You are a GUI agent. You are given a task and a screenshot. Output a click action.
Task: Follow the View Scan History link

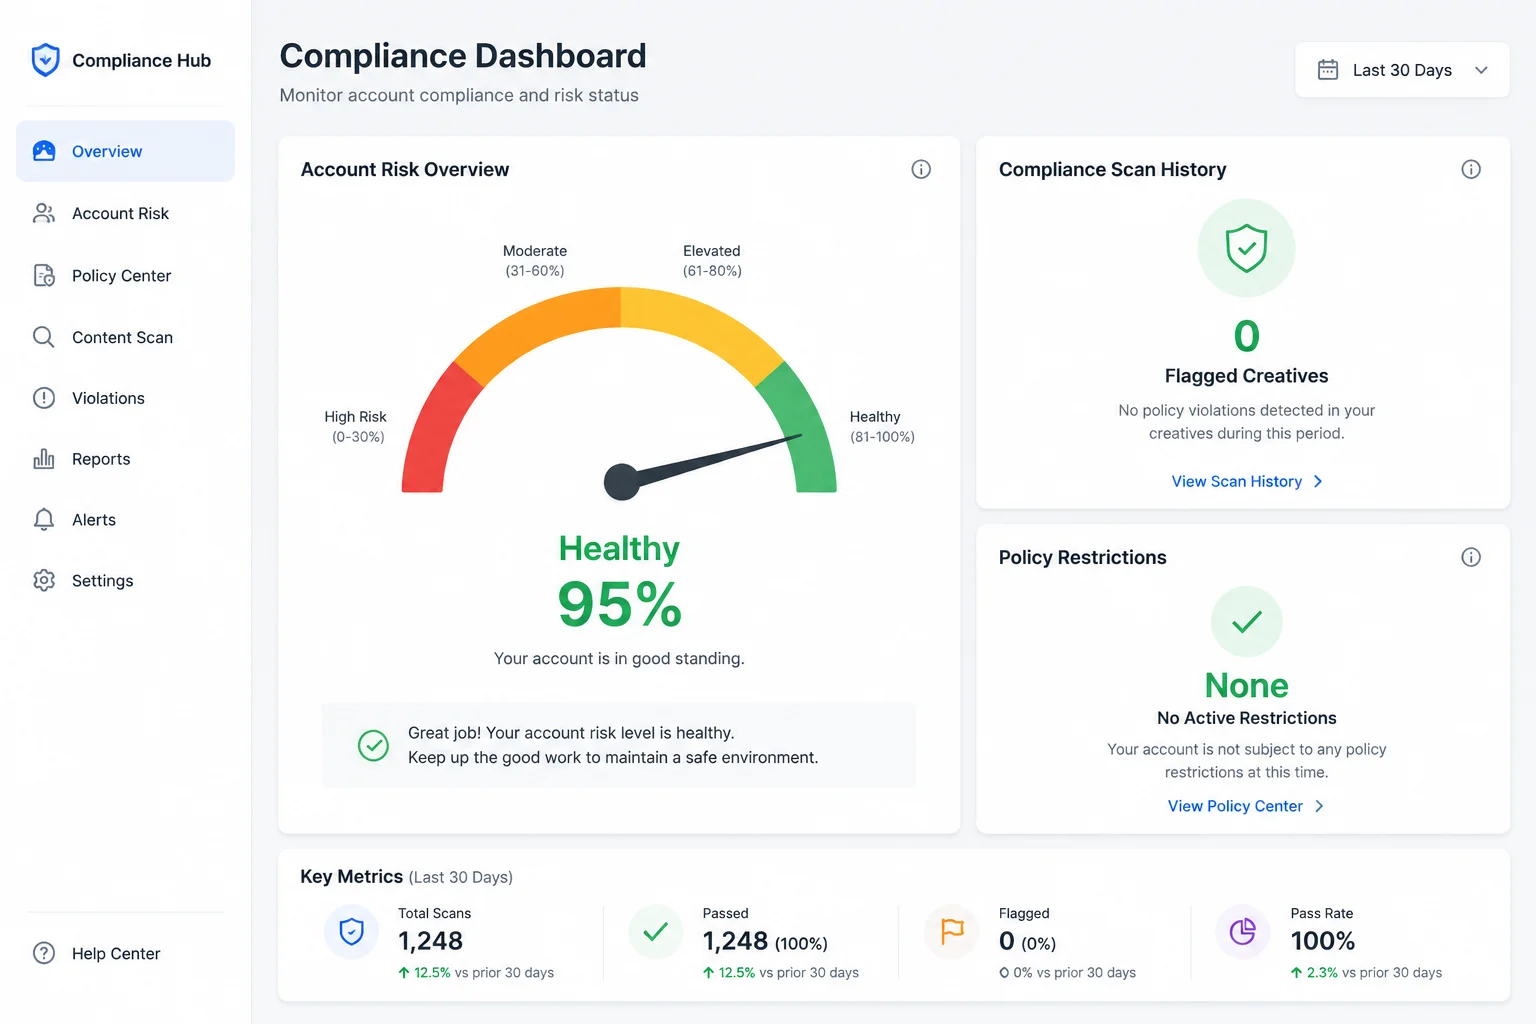(x=1236, y=482)
